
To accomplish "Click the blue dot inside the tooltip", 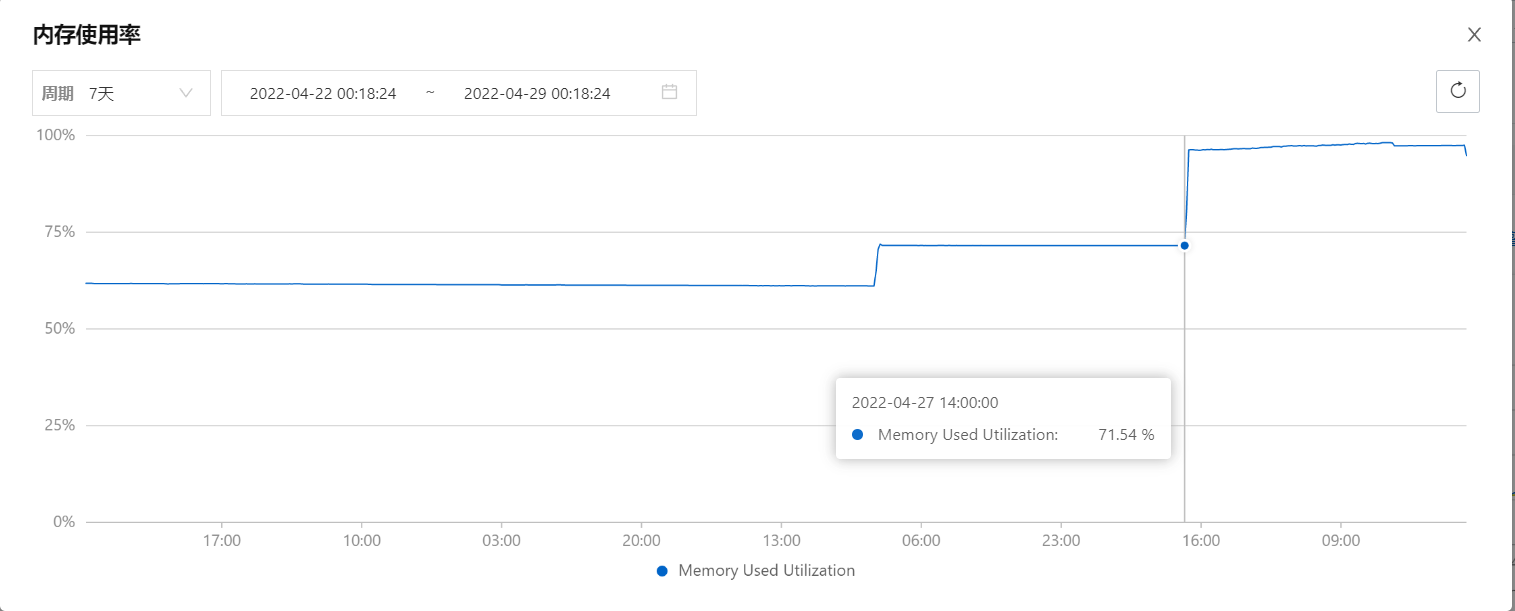I will pyautogui.click(x=857, y=435).
